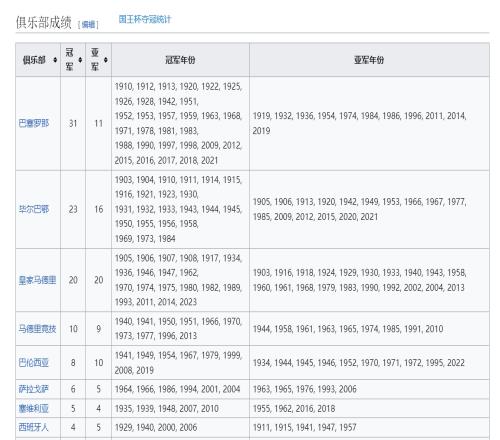Open the 毕尔巴鄂 club link
Screen dimensions: 500x440
tap(34, 209)
